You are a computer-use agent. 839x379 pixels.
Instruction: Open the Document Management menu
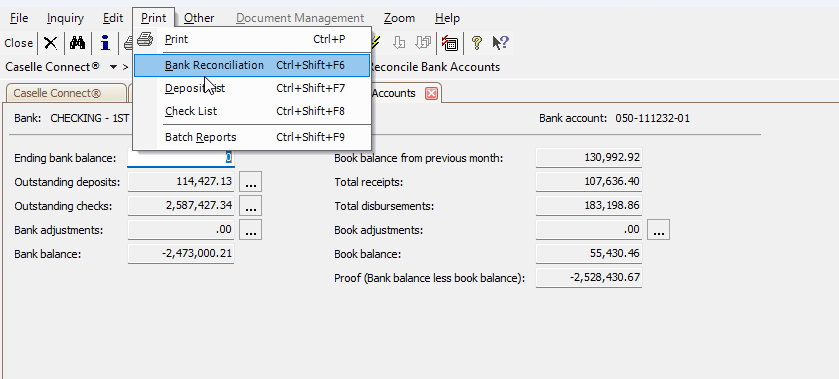300,18
